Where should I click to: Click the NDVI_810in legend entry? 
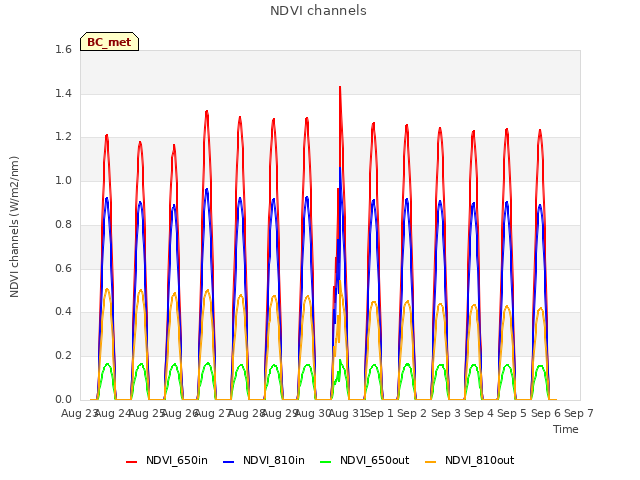(264, 460)
